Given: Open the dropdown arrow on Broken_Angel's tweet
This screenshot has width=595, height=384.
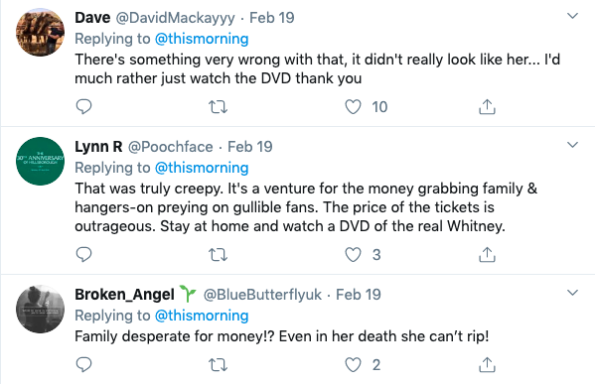Looking at the screenshot, I should (572, 293).
